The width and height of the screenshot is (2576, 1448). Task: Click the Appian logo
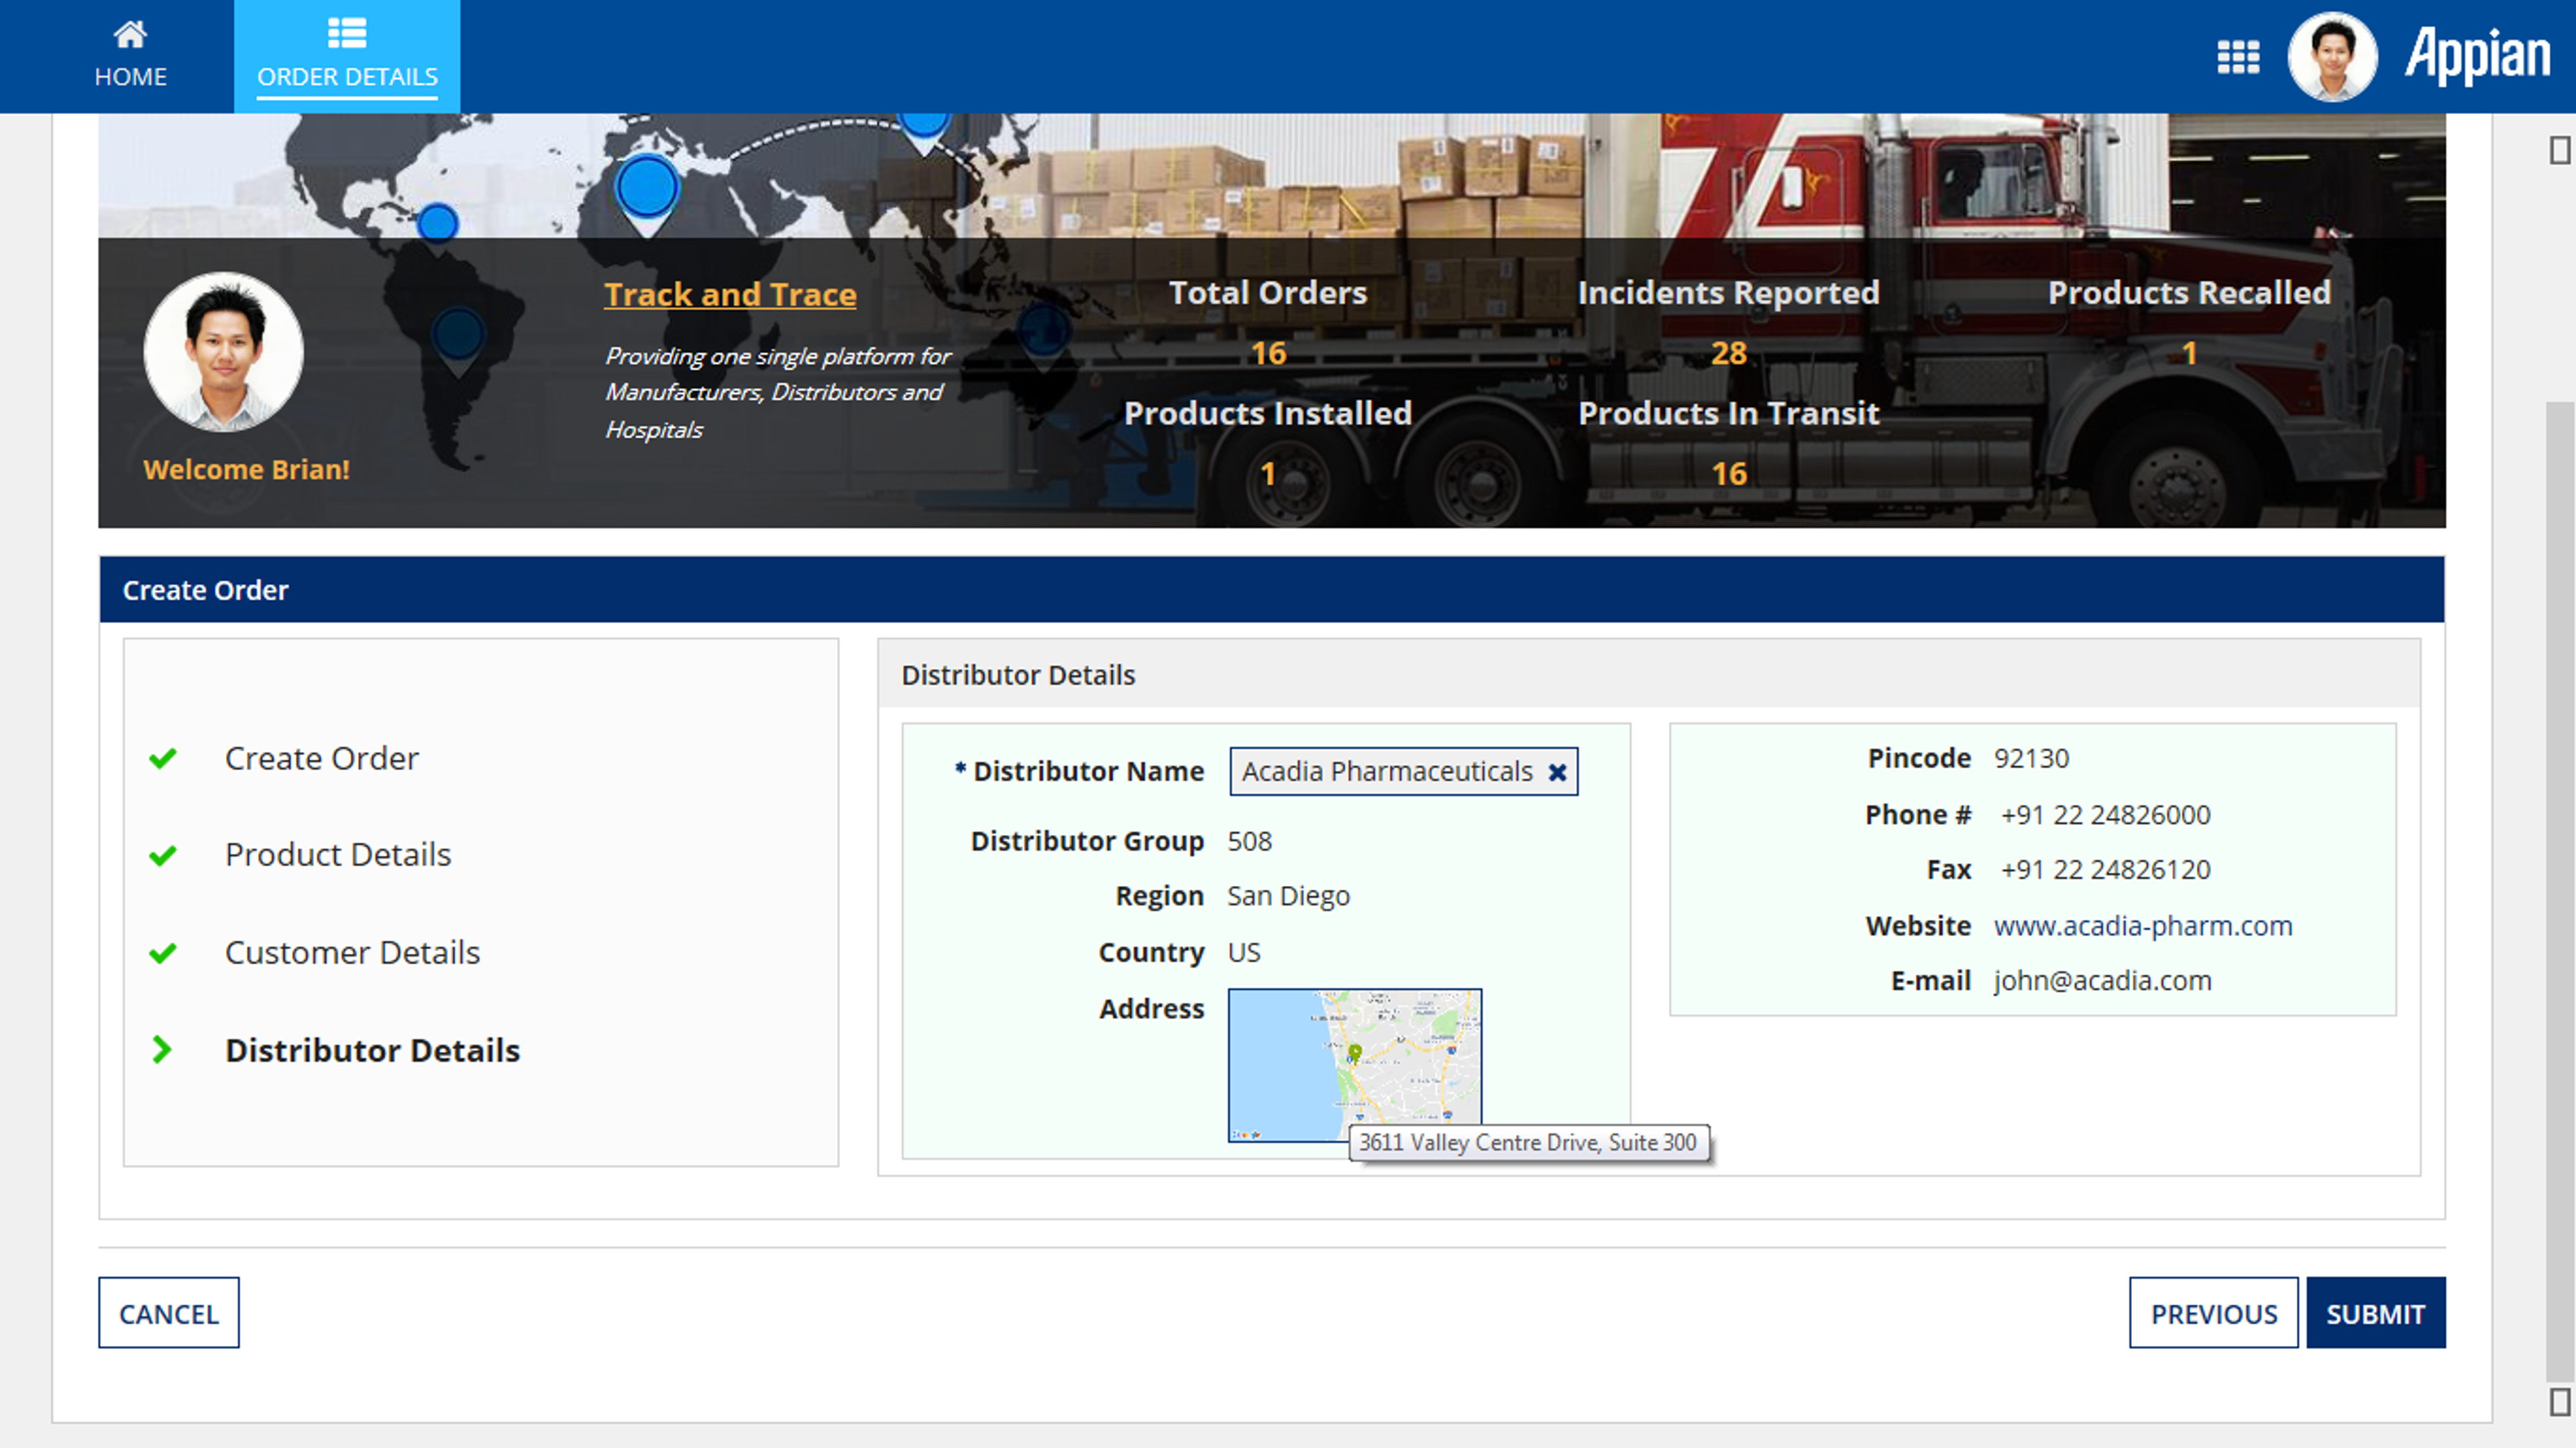click(x=2478, y=55)
